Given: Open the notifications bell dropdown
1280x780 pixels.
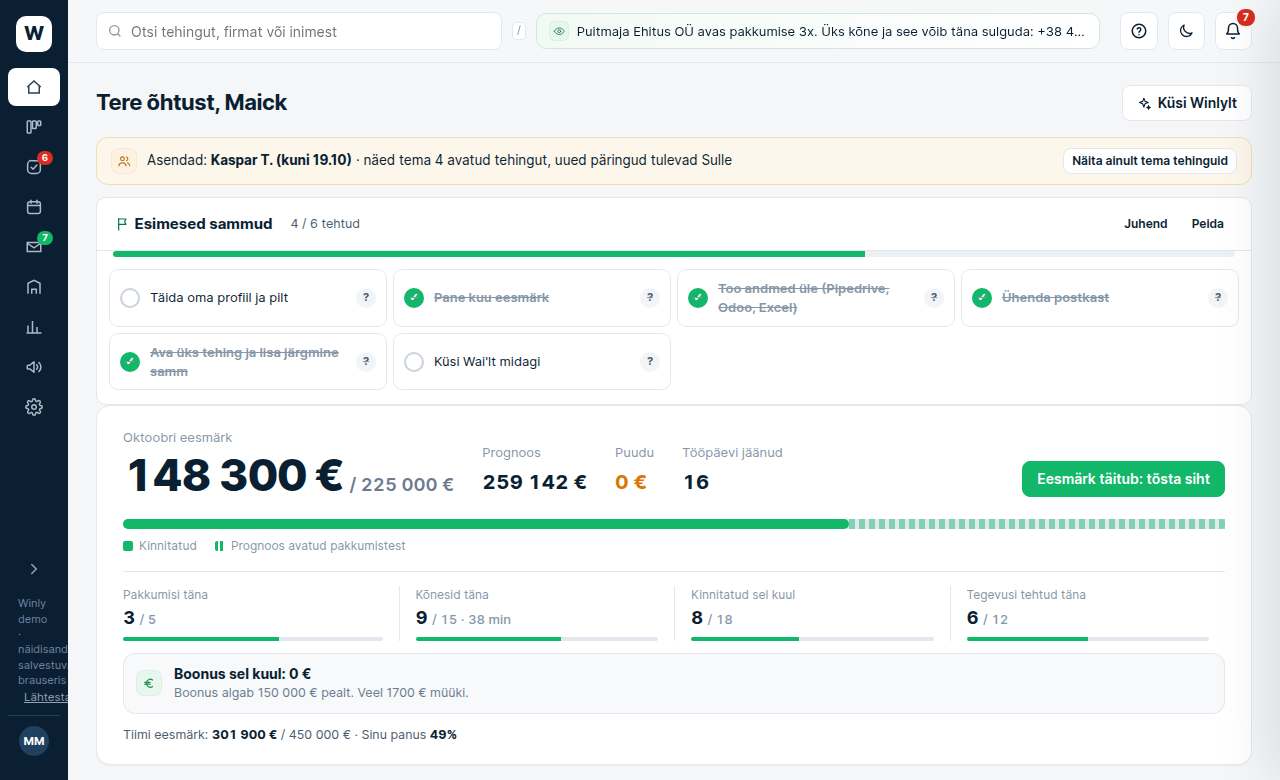Looking at the screenshot, I should pyautogui.click(x=1233, y=31).
